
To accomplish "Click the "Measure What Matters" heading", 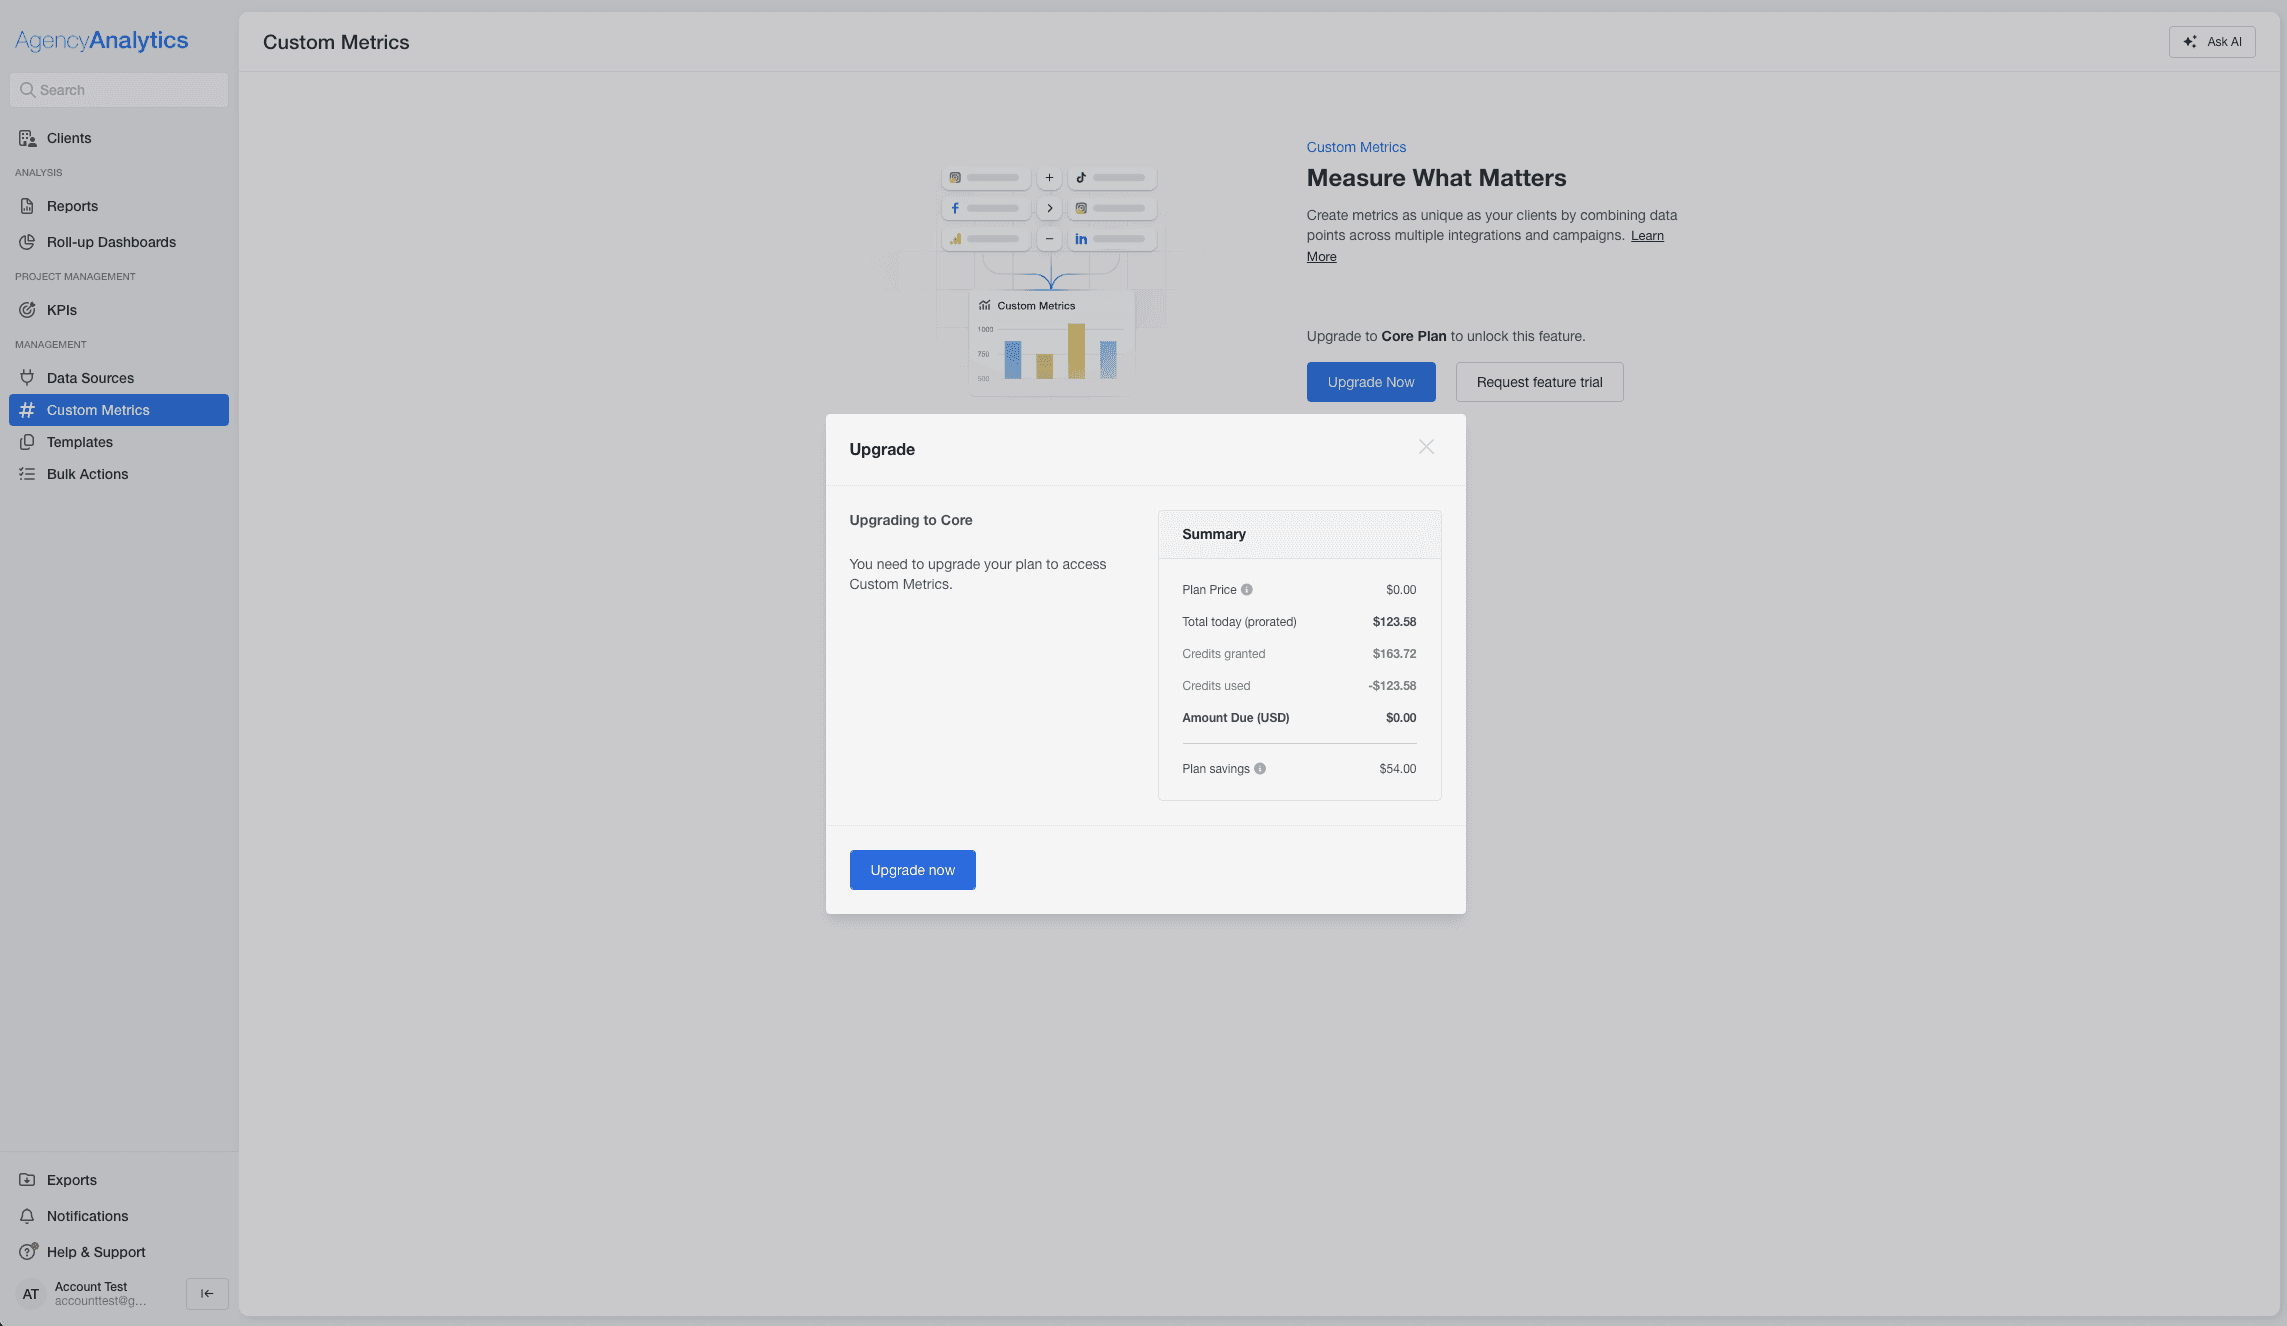I will pyautogui.click(x=1436, y=178).
